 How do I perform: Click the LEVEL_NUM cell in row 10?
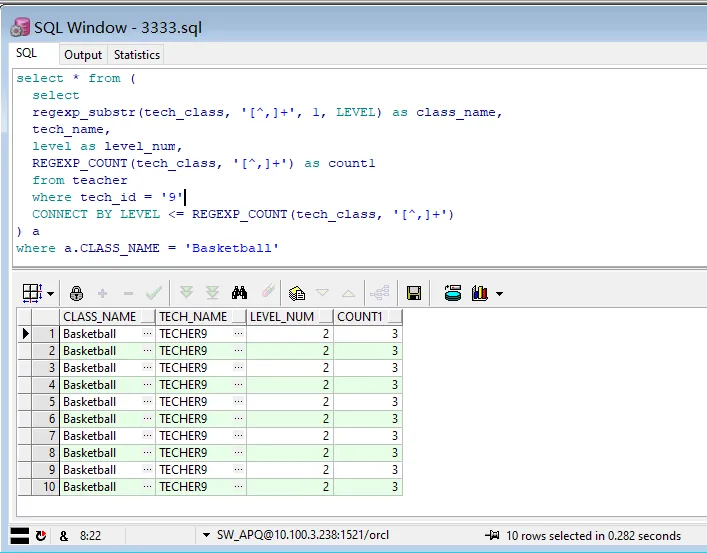point(290,487)
